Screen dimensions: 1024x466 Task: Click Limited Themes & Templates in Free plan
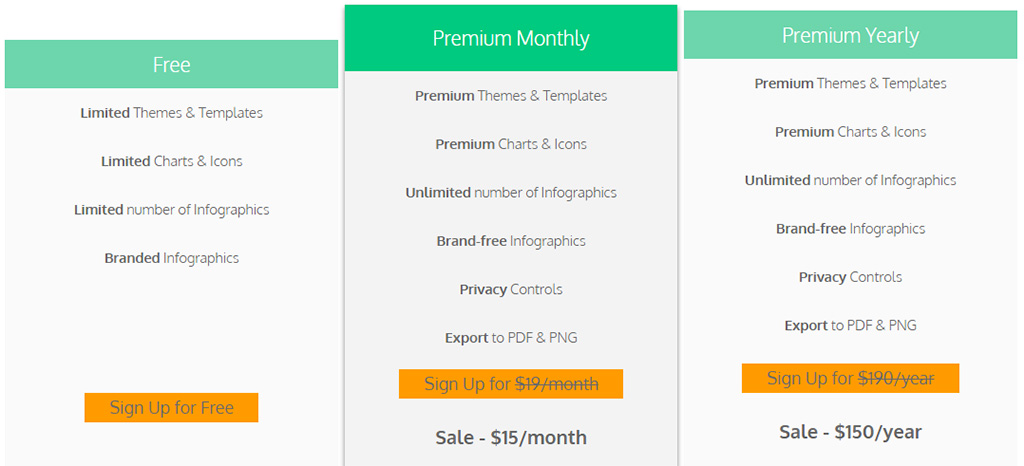(x=171, y=113)
